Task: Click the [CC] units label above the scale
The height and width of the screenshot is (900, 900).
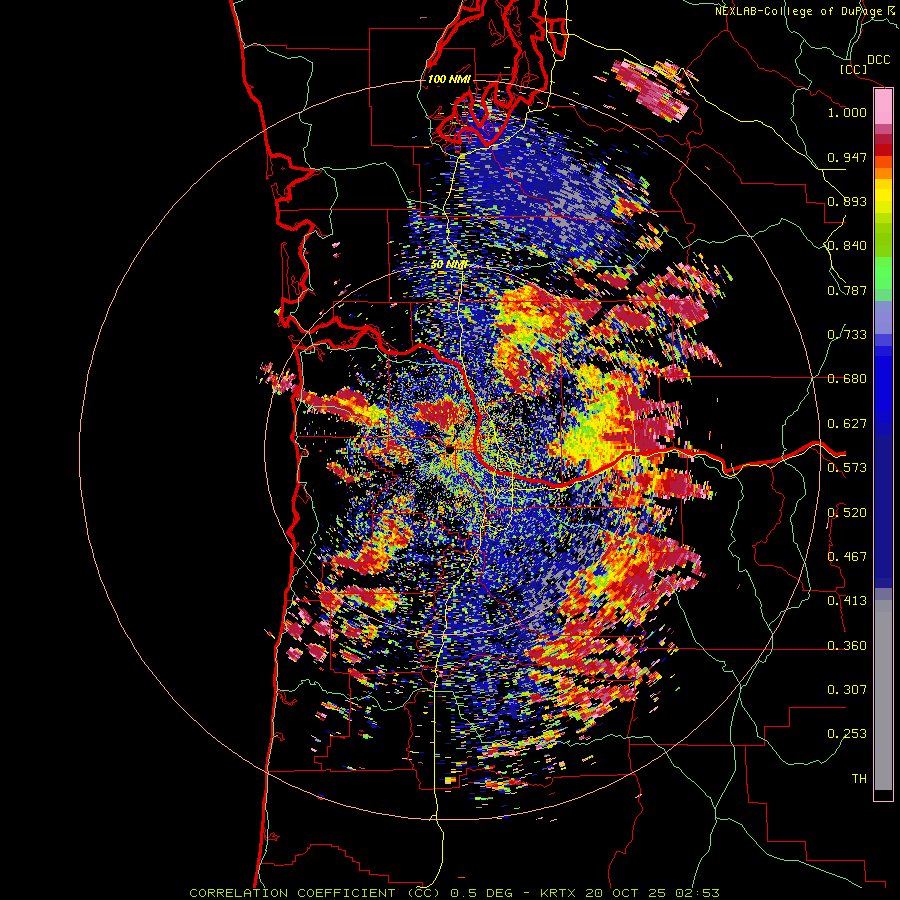Action: [854, 69]
